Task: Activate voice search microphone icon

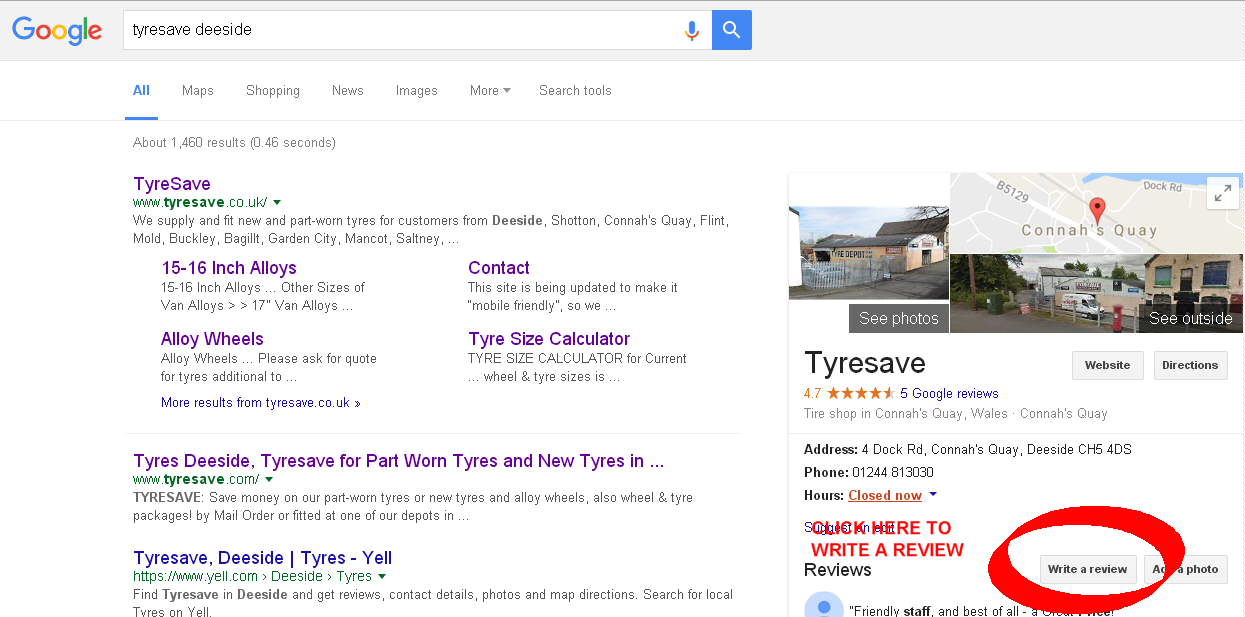Action: 691,30
